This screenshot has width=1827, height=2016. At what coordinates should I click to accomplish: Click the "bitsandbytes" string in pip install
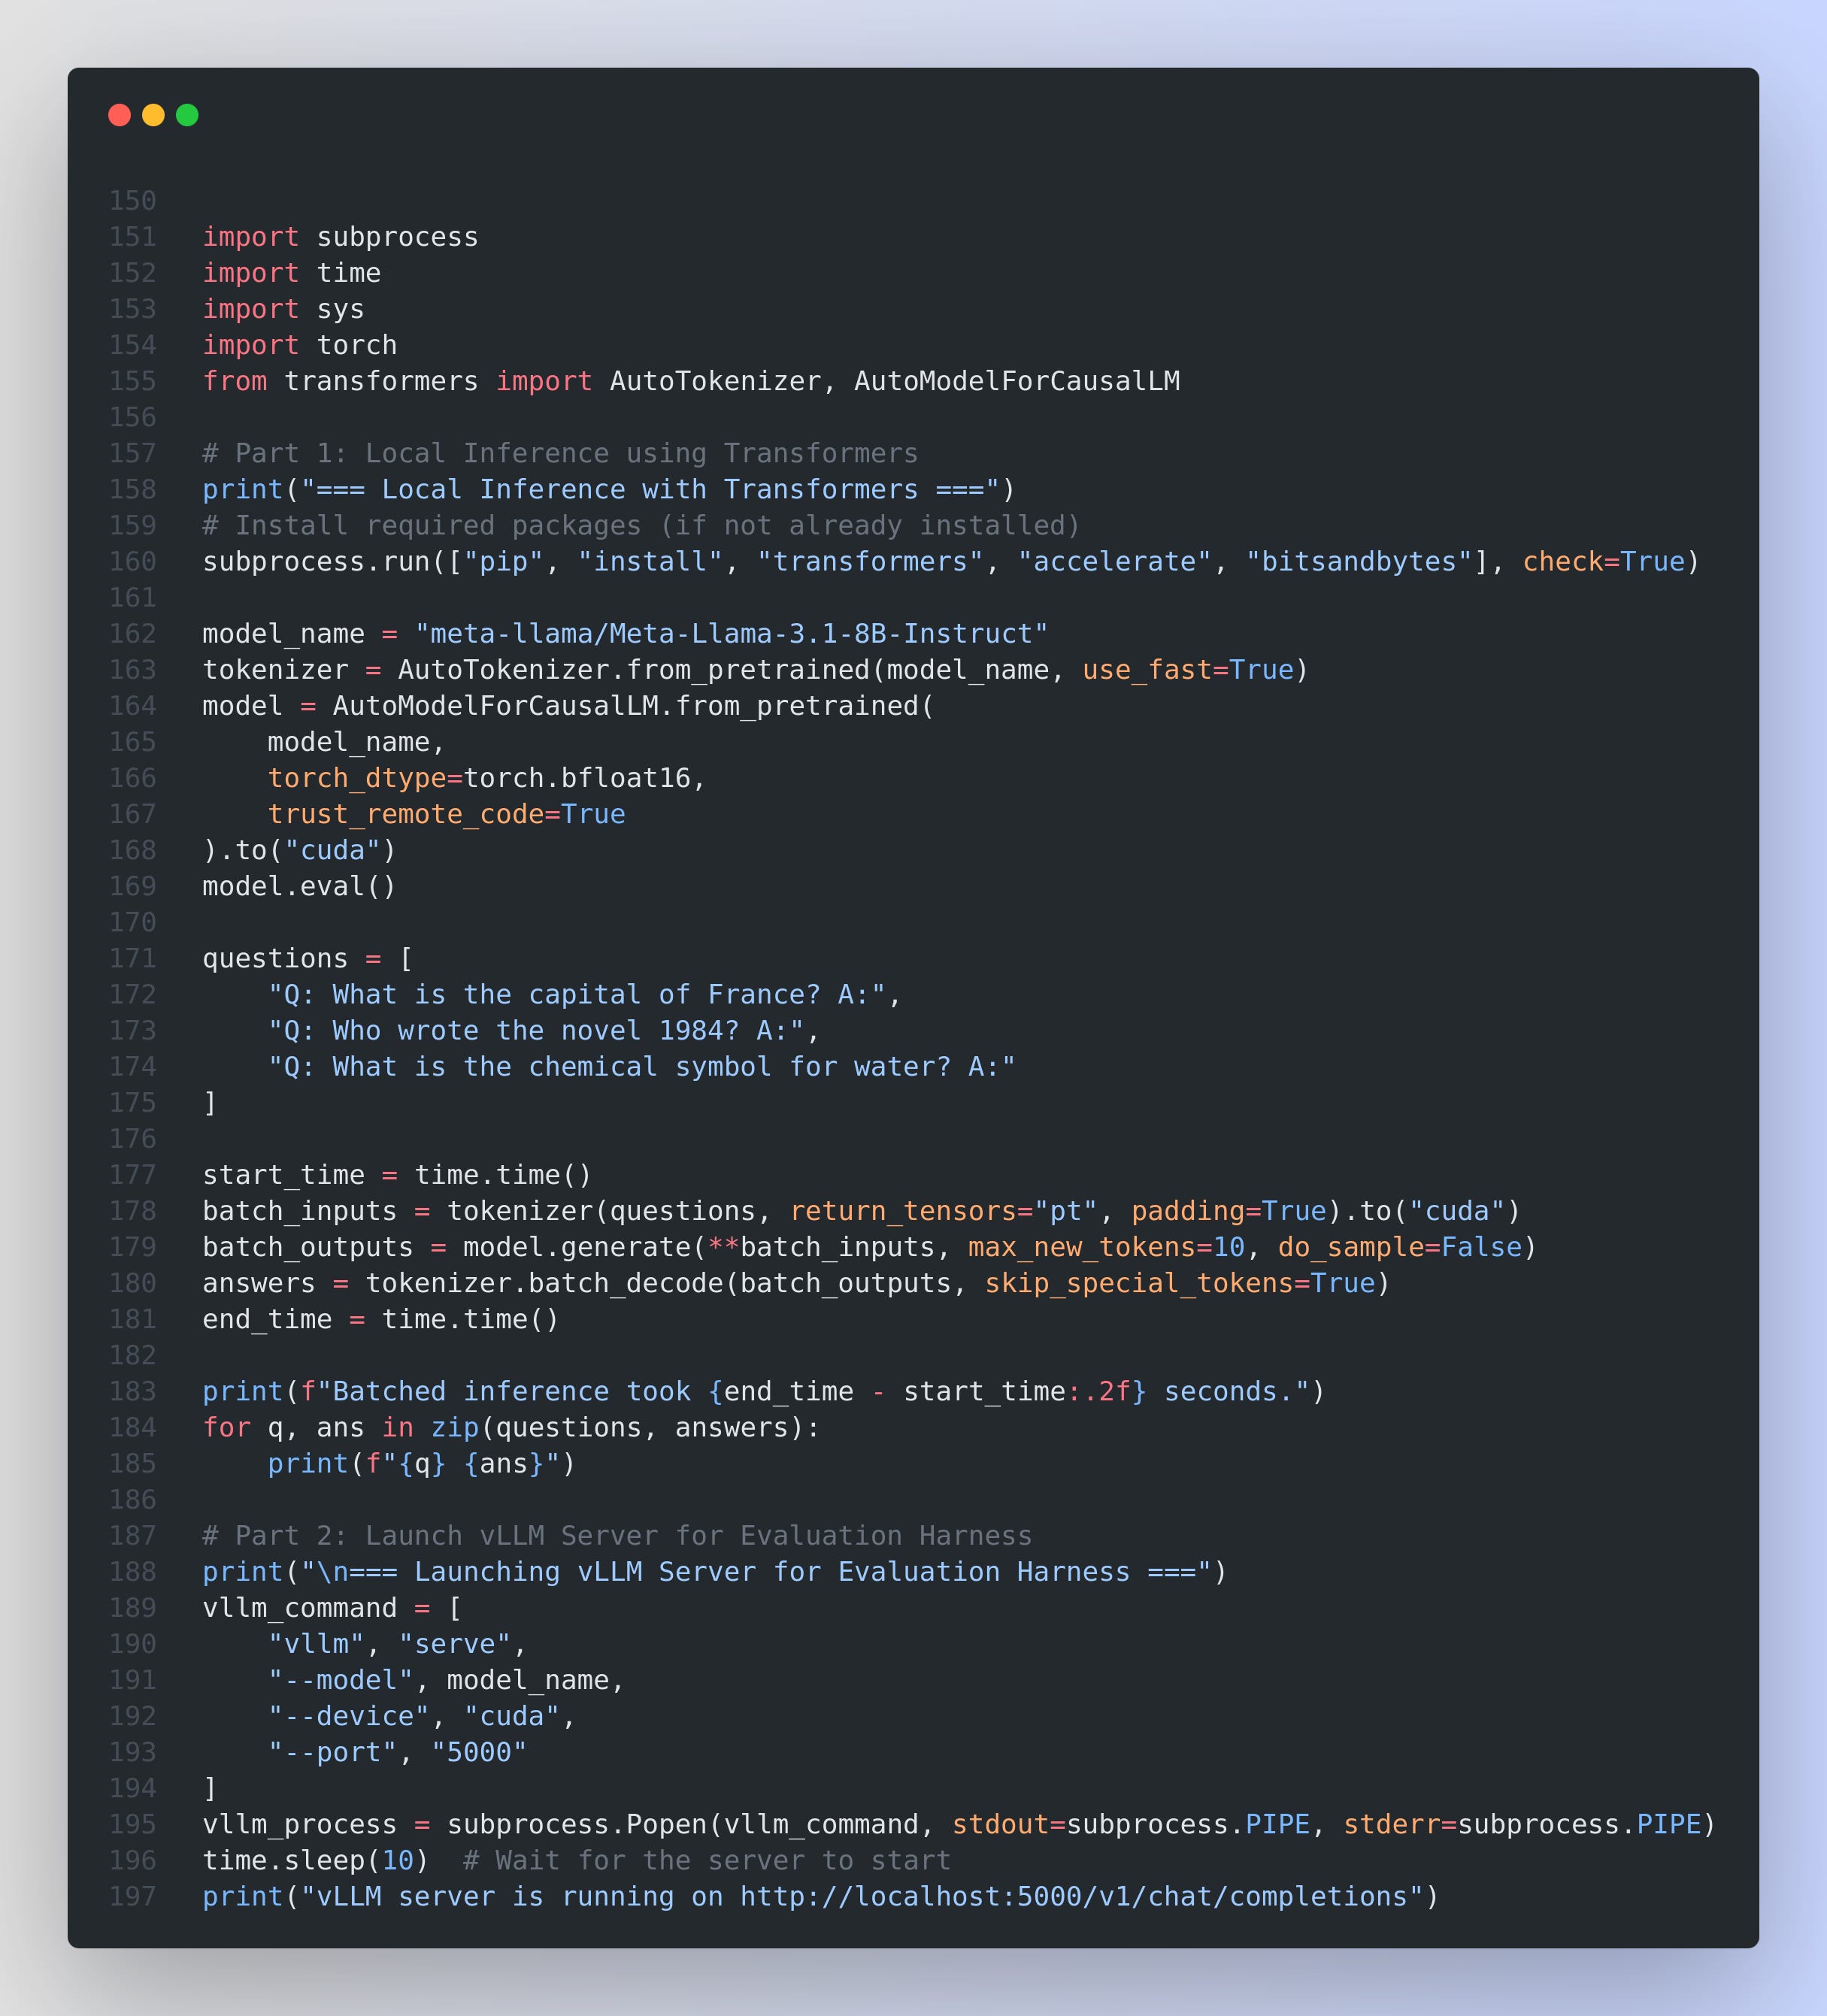coord(1360,561)
